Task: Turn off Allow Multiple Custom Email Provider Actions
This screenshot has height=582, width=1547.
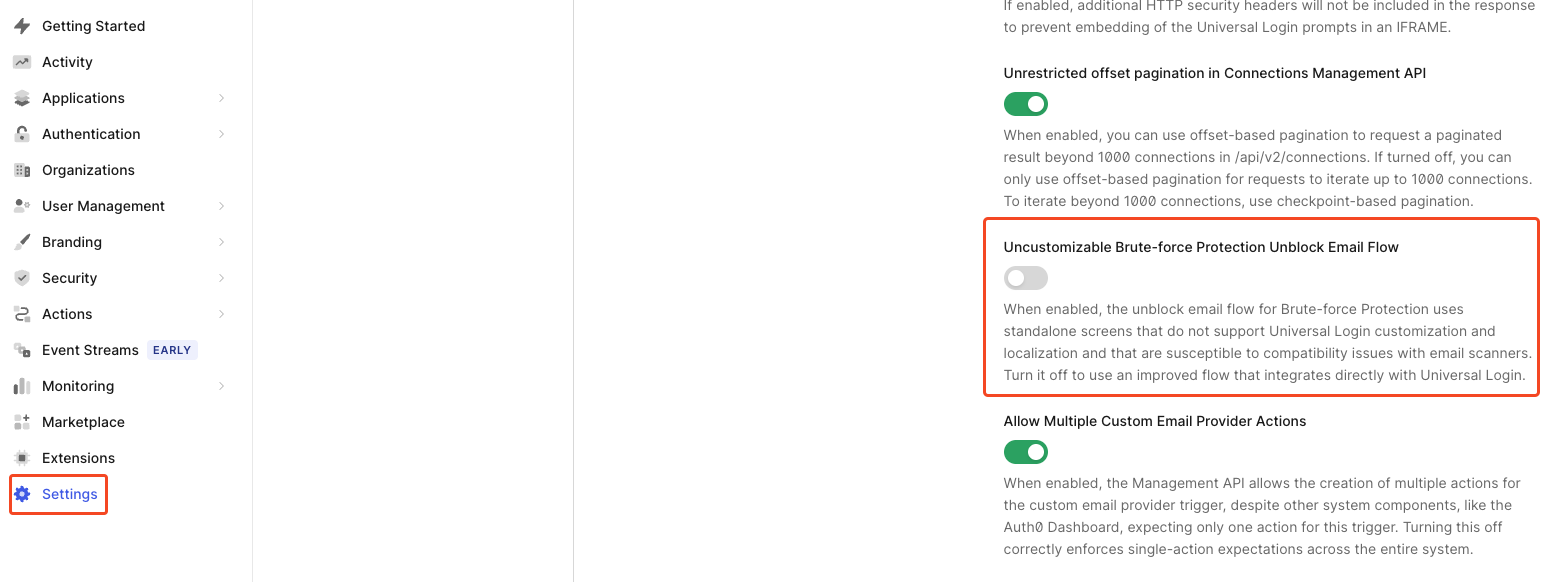Action: (x=1025, y=452)
